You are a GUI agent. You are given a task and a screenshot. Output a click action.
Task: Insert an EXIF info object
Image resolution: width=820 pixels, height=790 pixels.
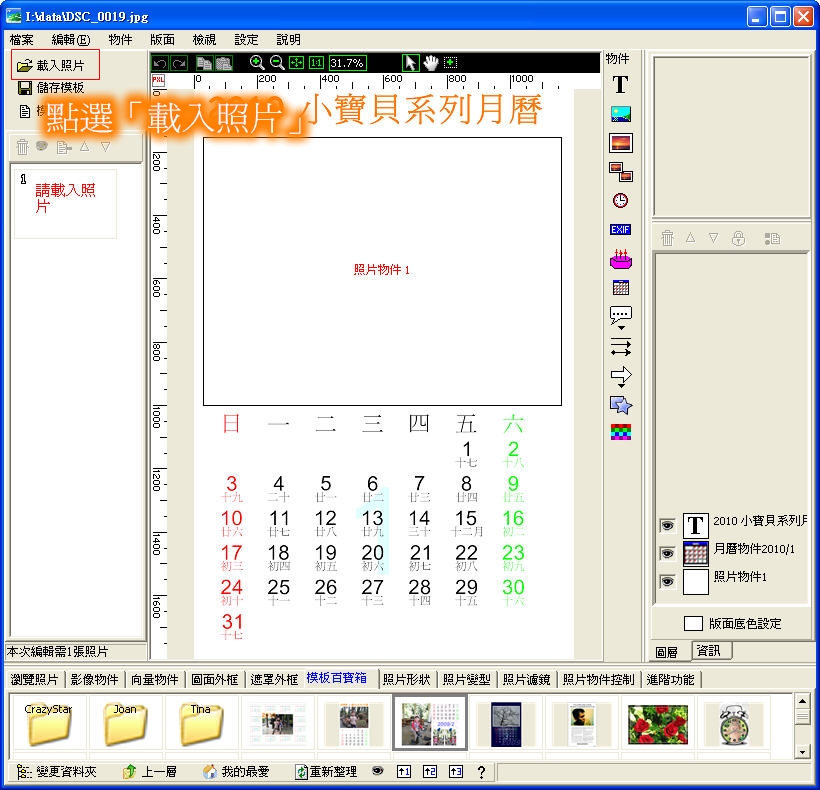click(x=621, y=230)
